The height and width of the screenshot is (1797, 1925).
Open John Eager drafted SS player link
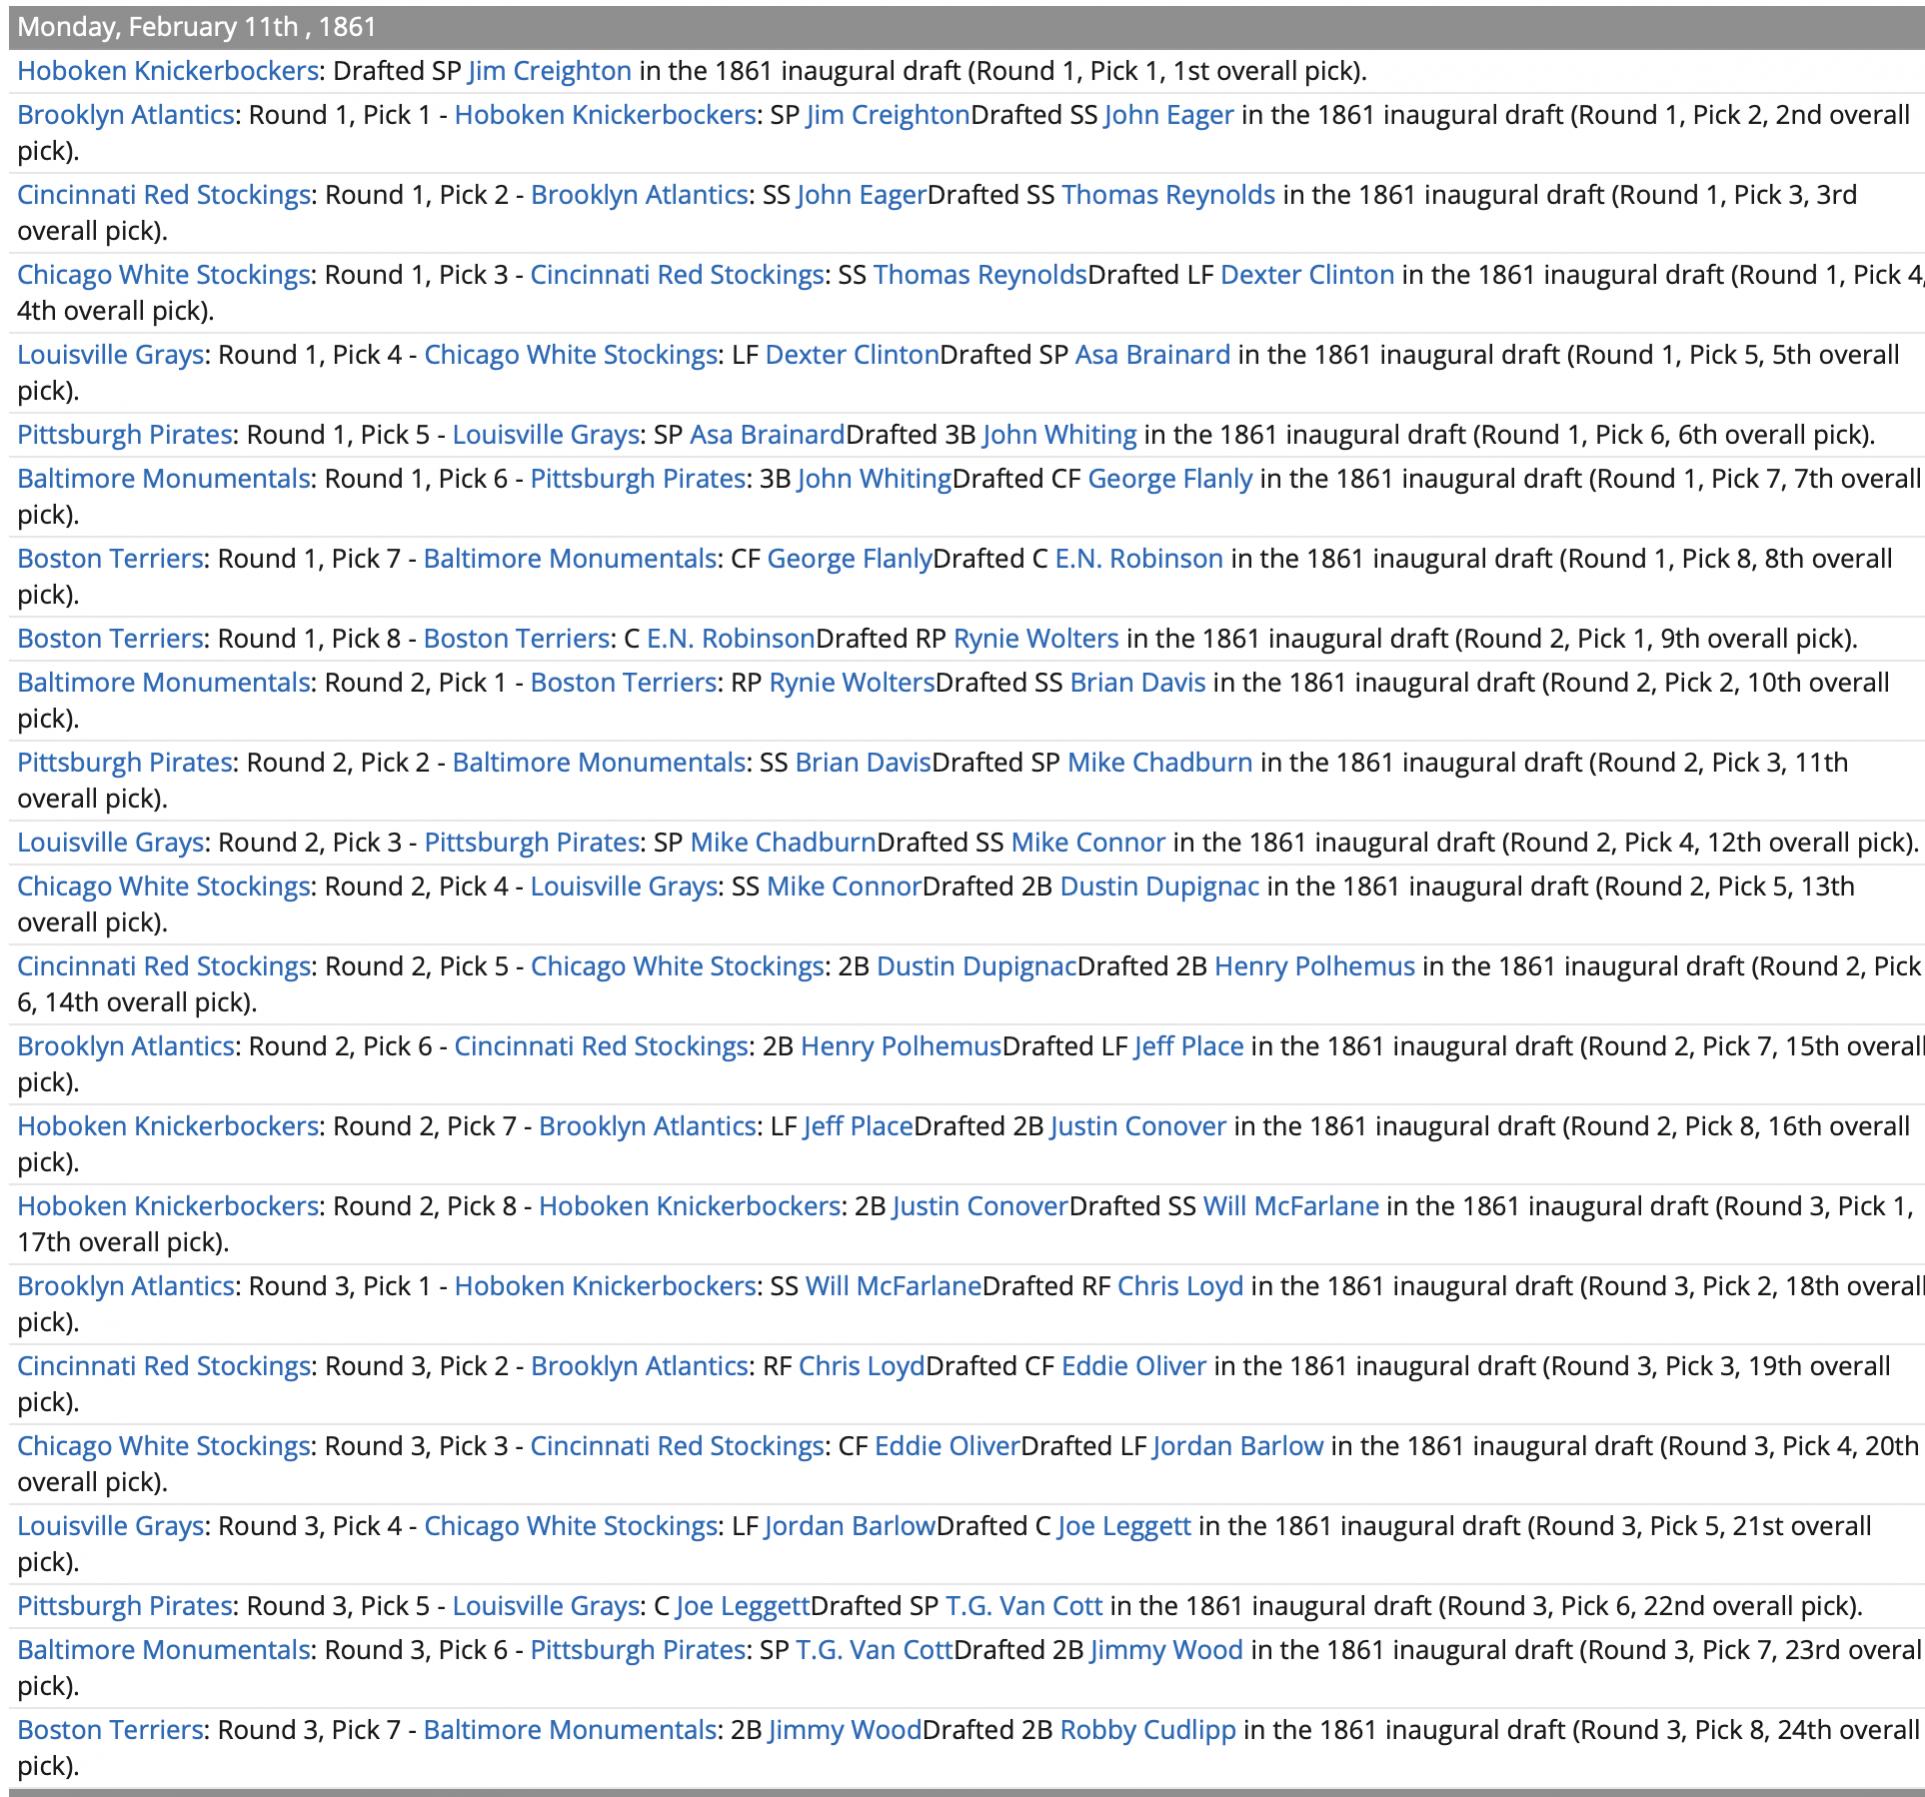[1168, 115]
